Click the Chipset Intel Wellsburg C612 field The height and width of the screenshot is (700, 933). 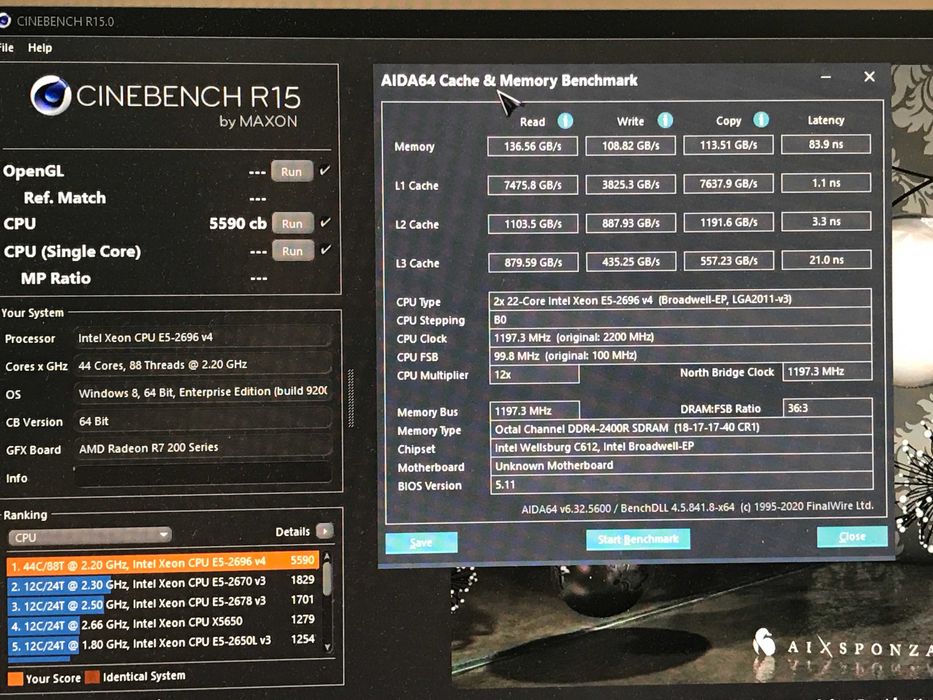[682, 446]
